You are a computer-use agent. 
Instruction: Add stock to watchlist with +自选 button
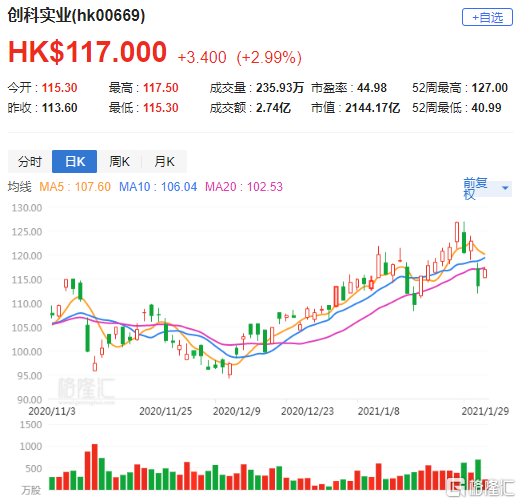pyautogui.click(x=487, y=17)
